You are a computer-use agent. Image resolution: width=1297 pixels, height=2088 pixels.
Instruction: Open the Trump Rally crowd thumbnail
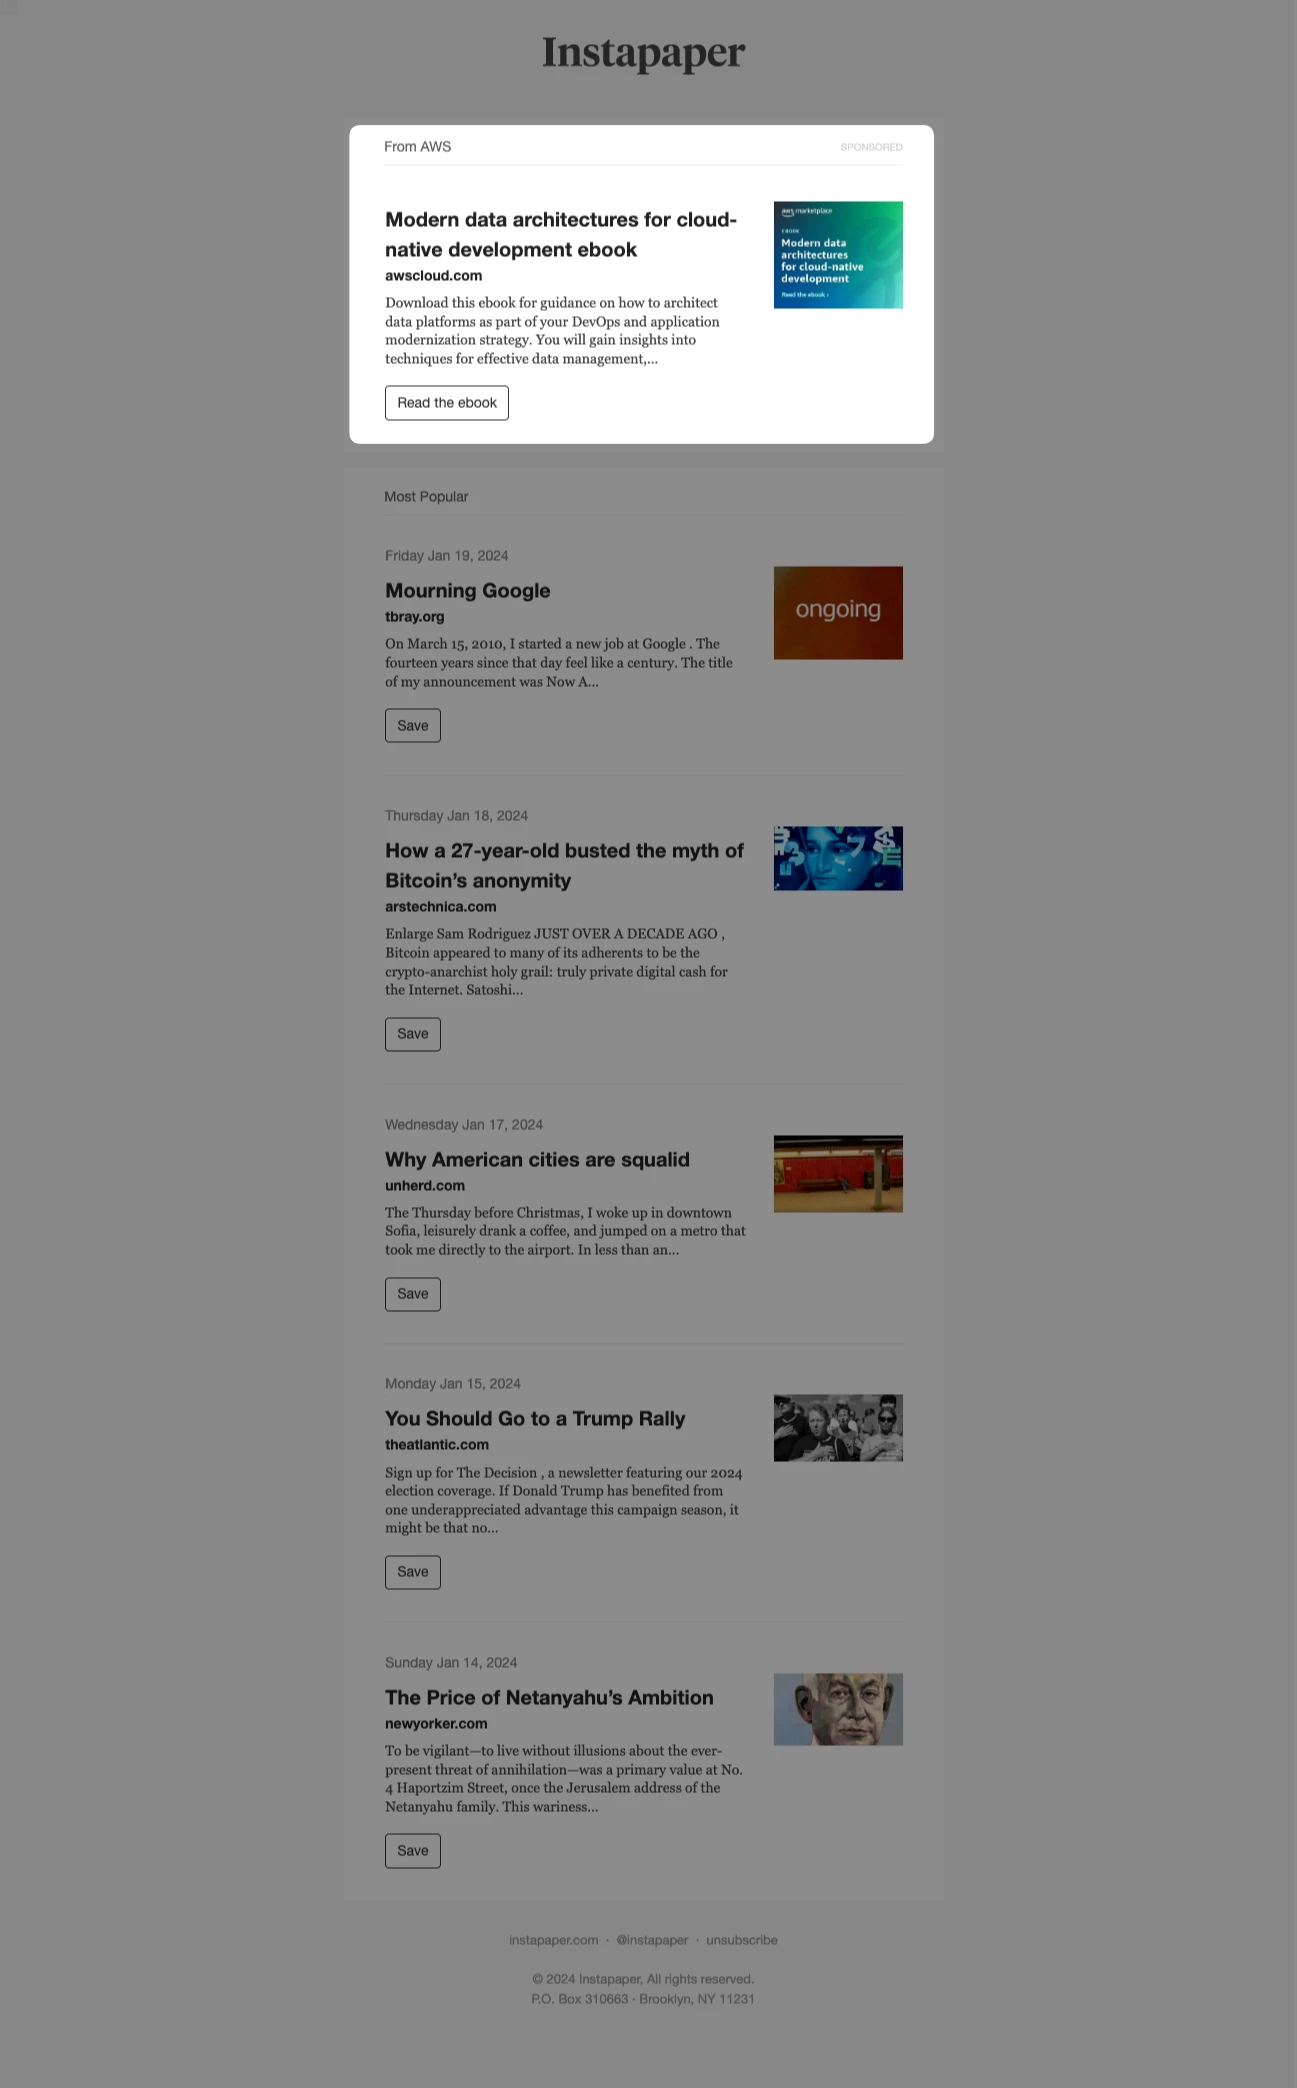pyautogui.click(x=838, y=1428)
